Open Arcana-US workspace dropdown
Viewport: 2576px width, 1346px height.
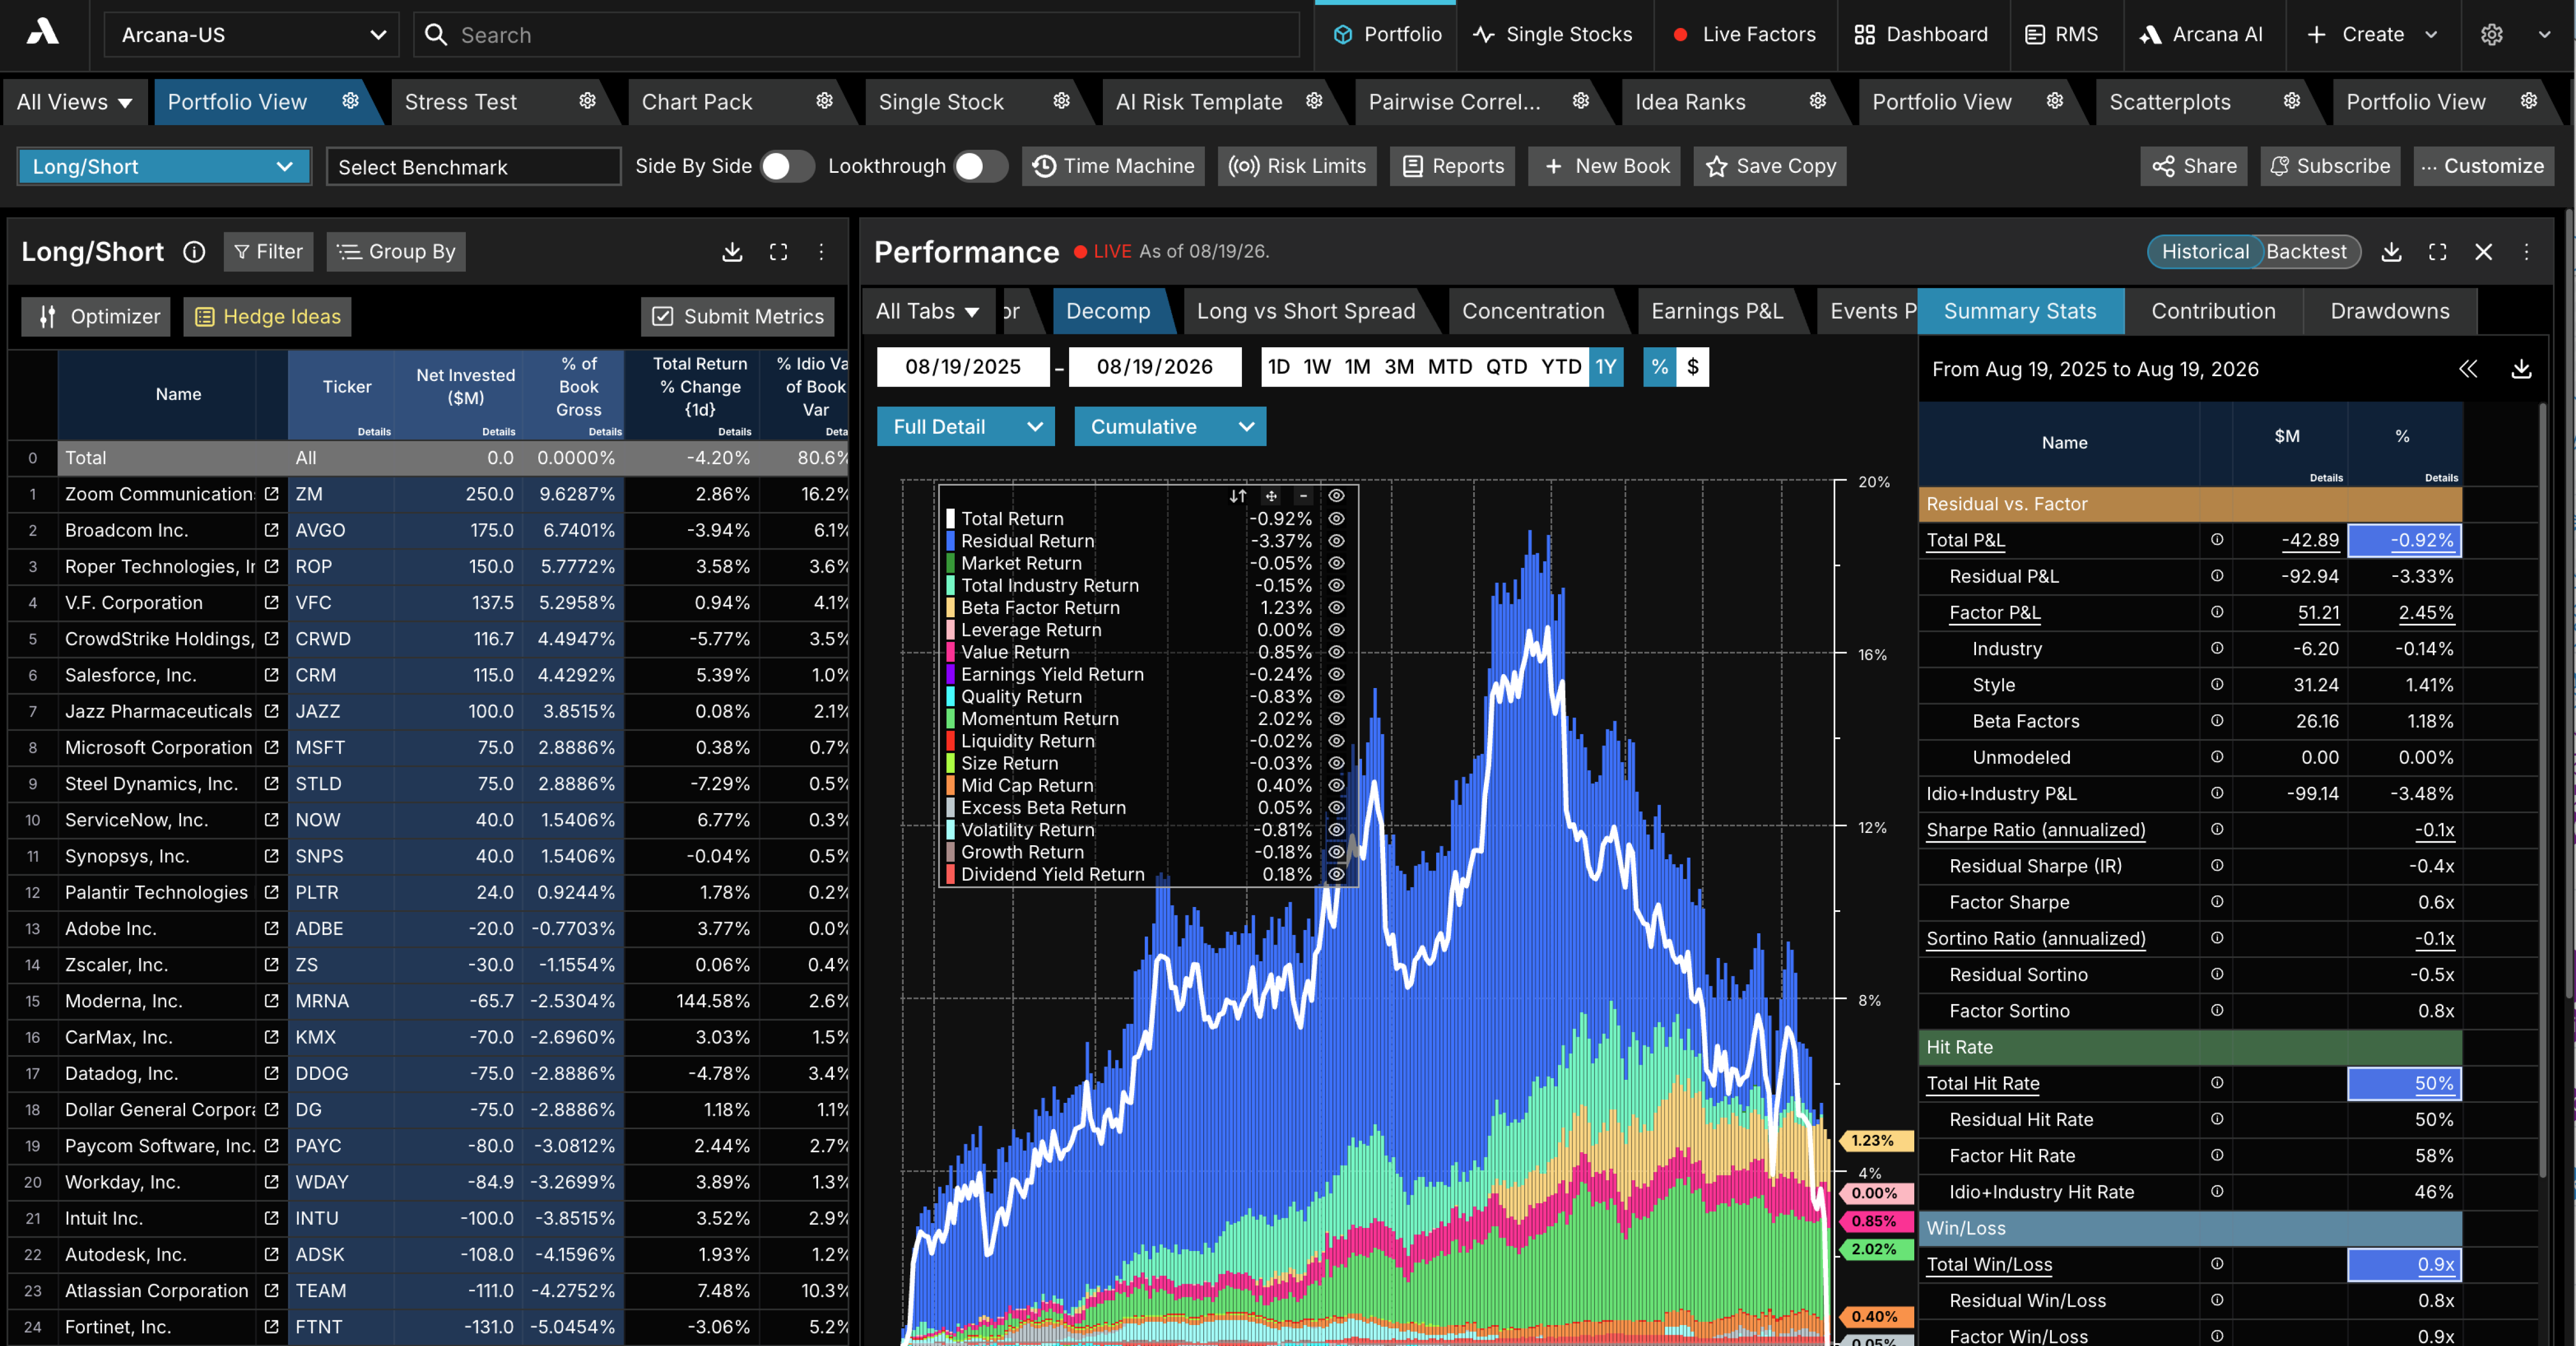click(251, 34)
